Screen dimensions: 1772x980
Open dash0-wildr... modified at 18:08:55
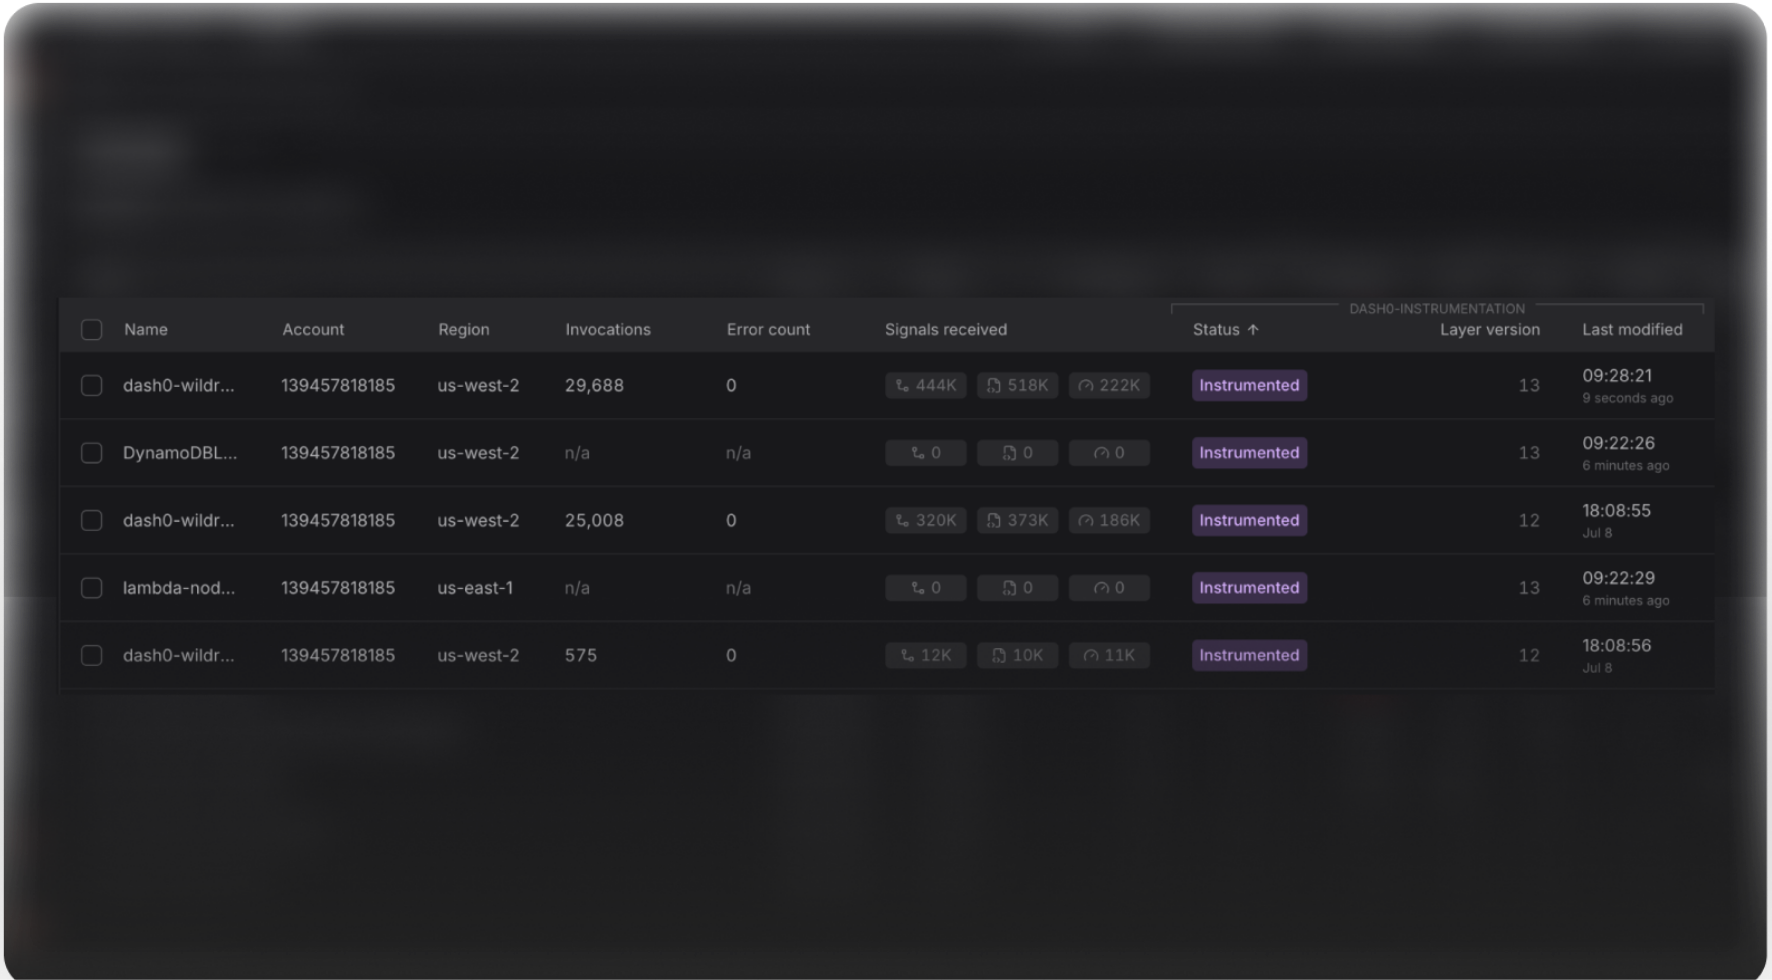(179, 521)
